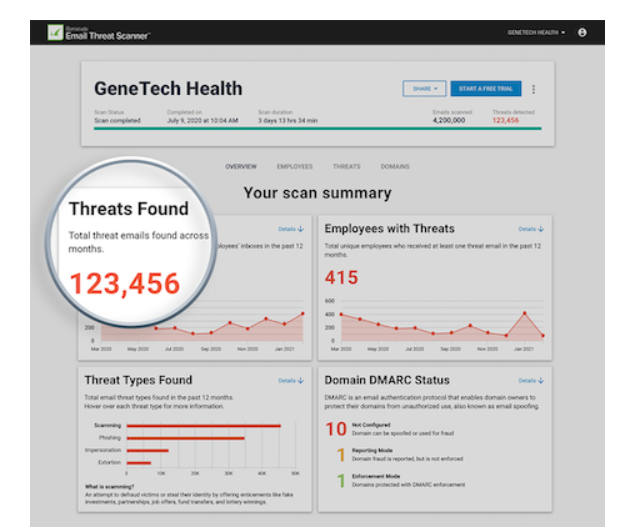
Task: Click Start a Free Trial button
Action: point(485,89)
